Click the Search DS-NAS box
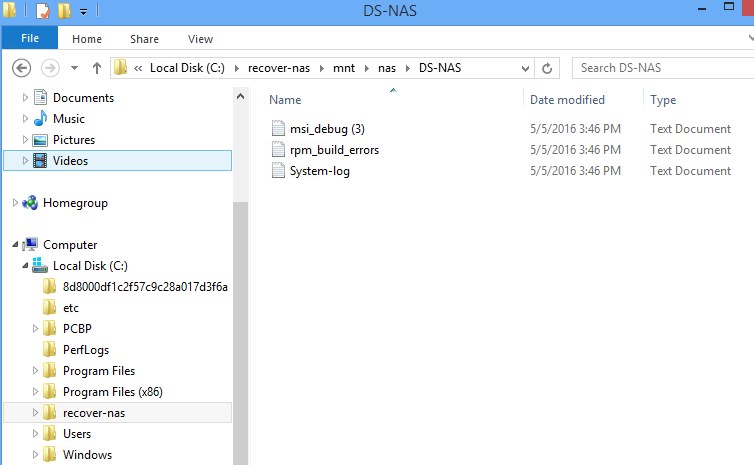754x465 pixels. (664, 68)
